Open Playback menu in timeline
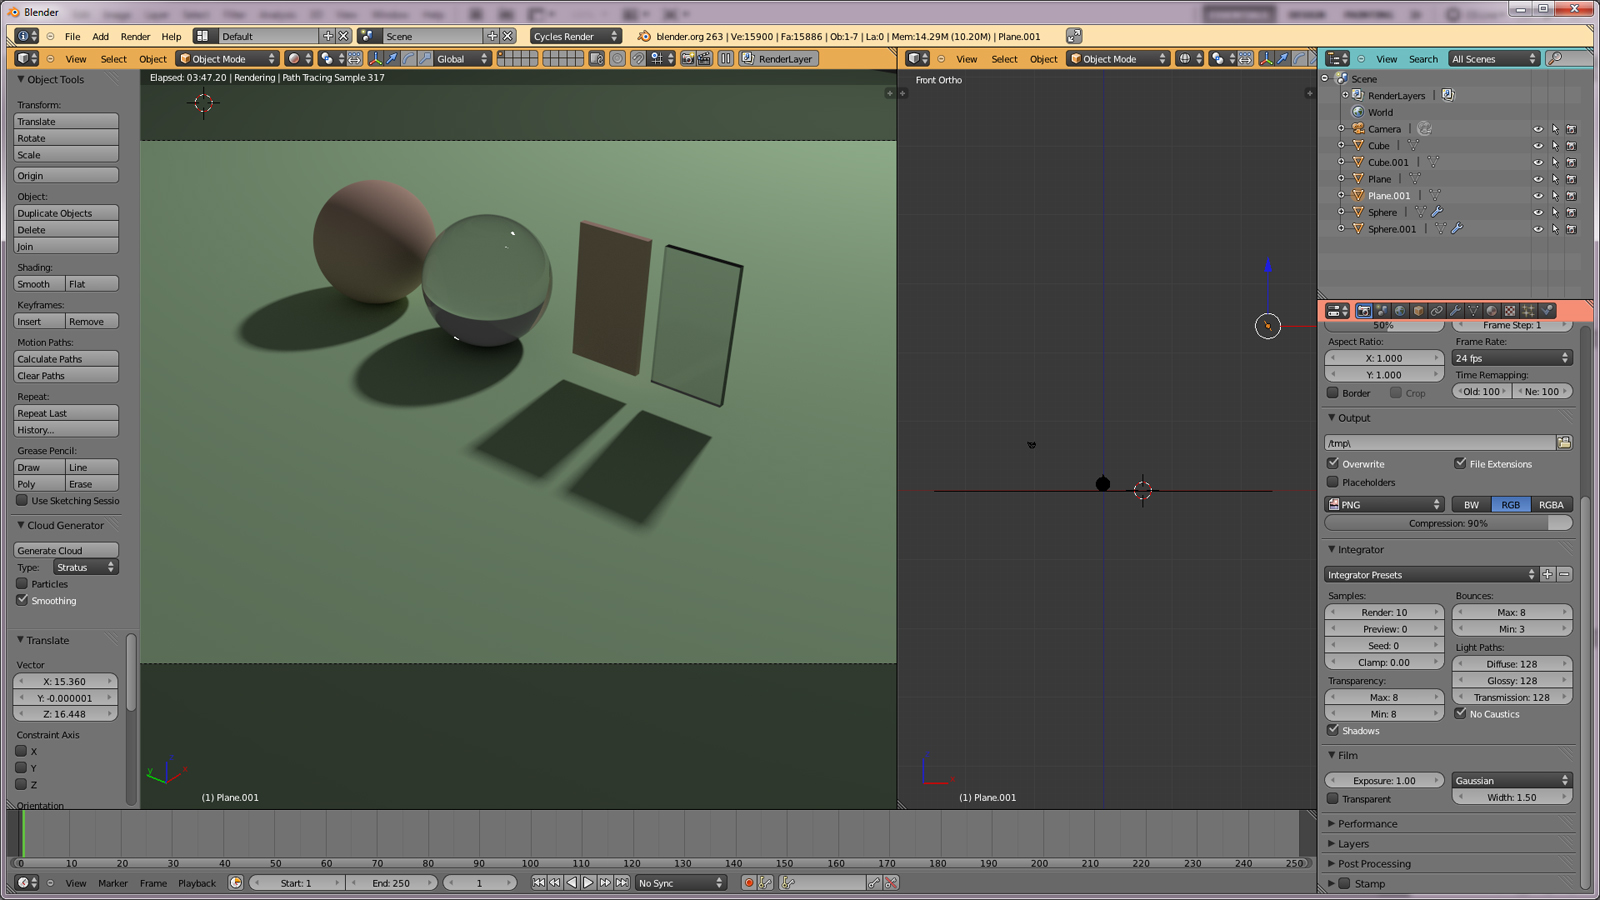Viewport: 1600px width, 900px height. click(197, 883)
